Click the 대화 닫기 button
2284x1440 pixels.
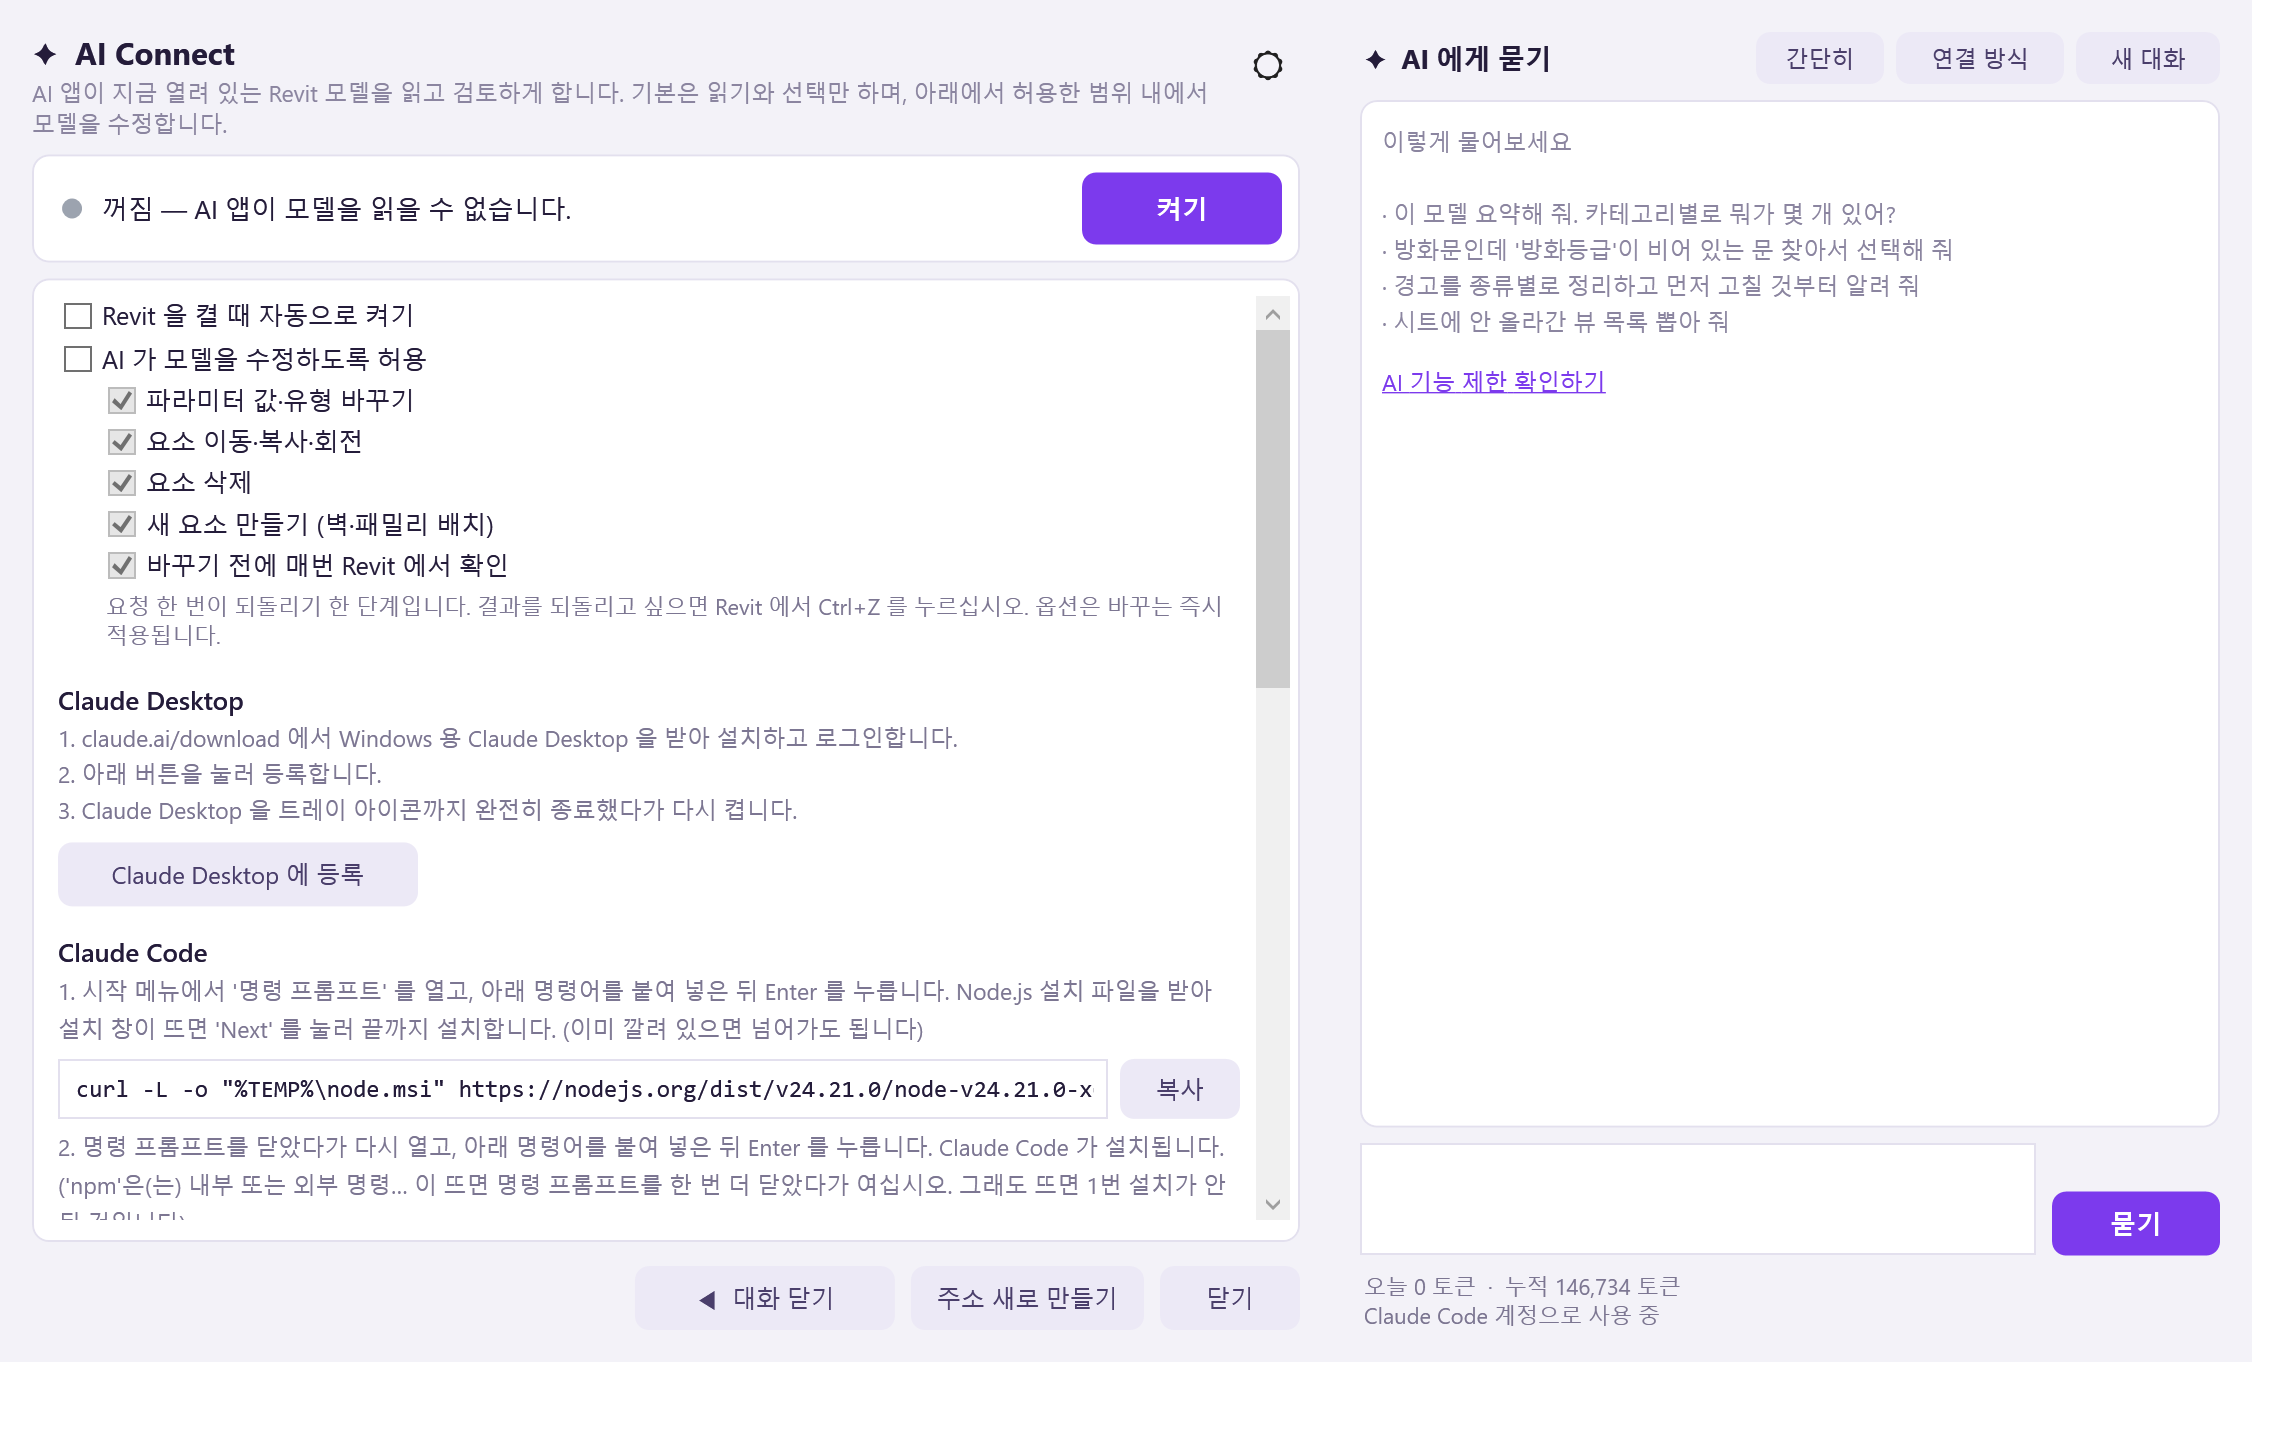[x=765, y=1298]
